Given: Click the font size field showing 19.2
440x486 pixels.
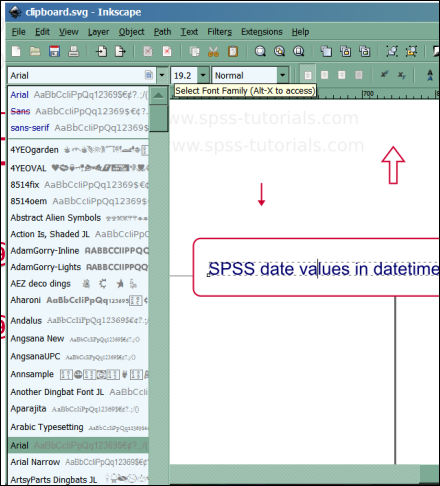Looking at the screenshot, I should click(184, 75).
